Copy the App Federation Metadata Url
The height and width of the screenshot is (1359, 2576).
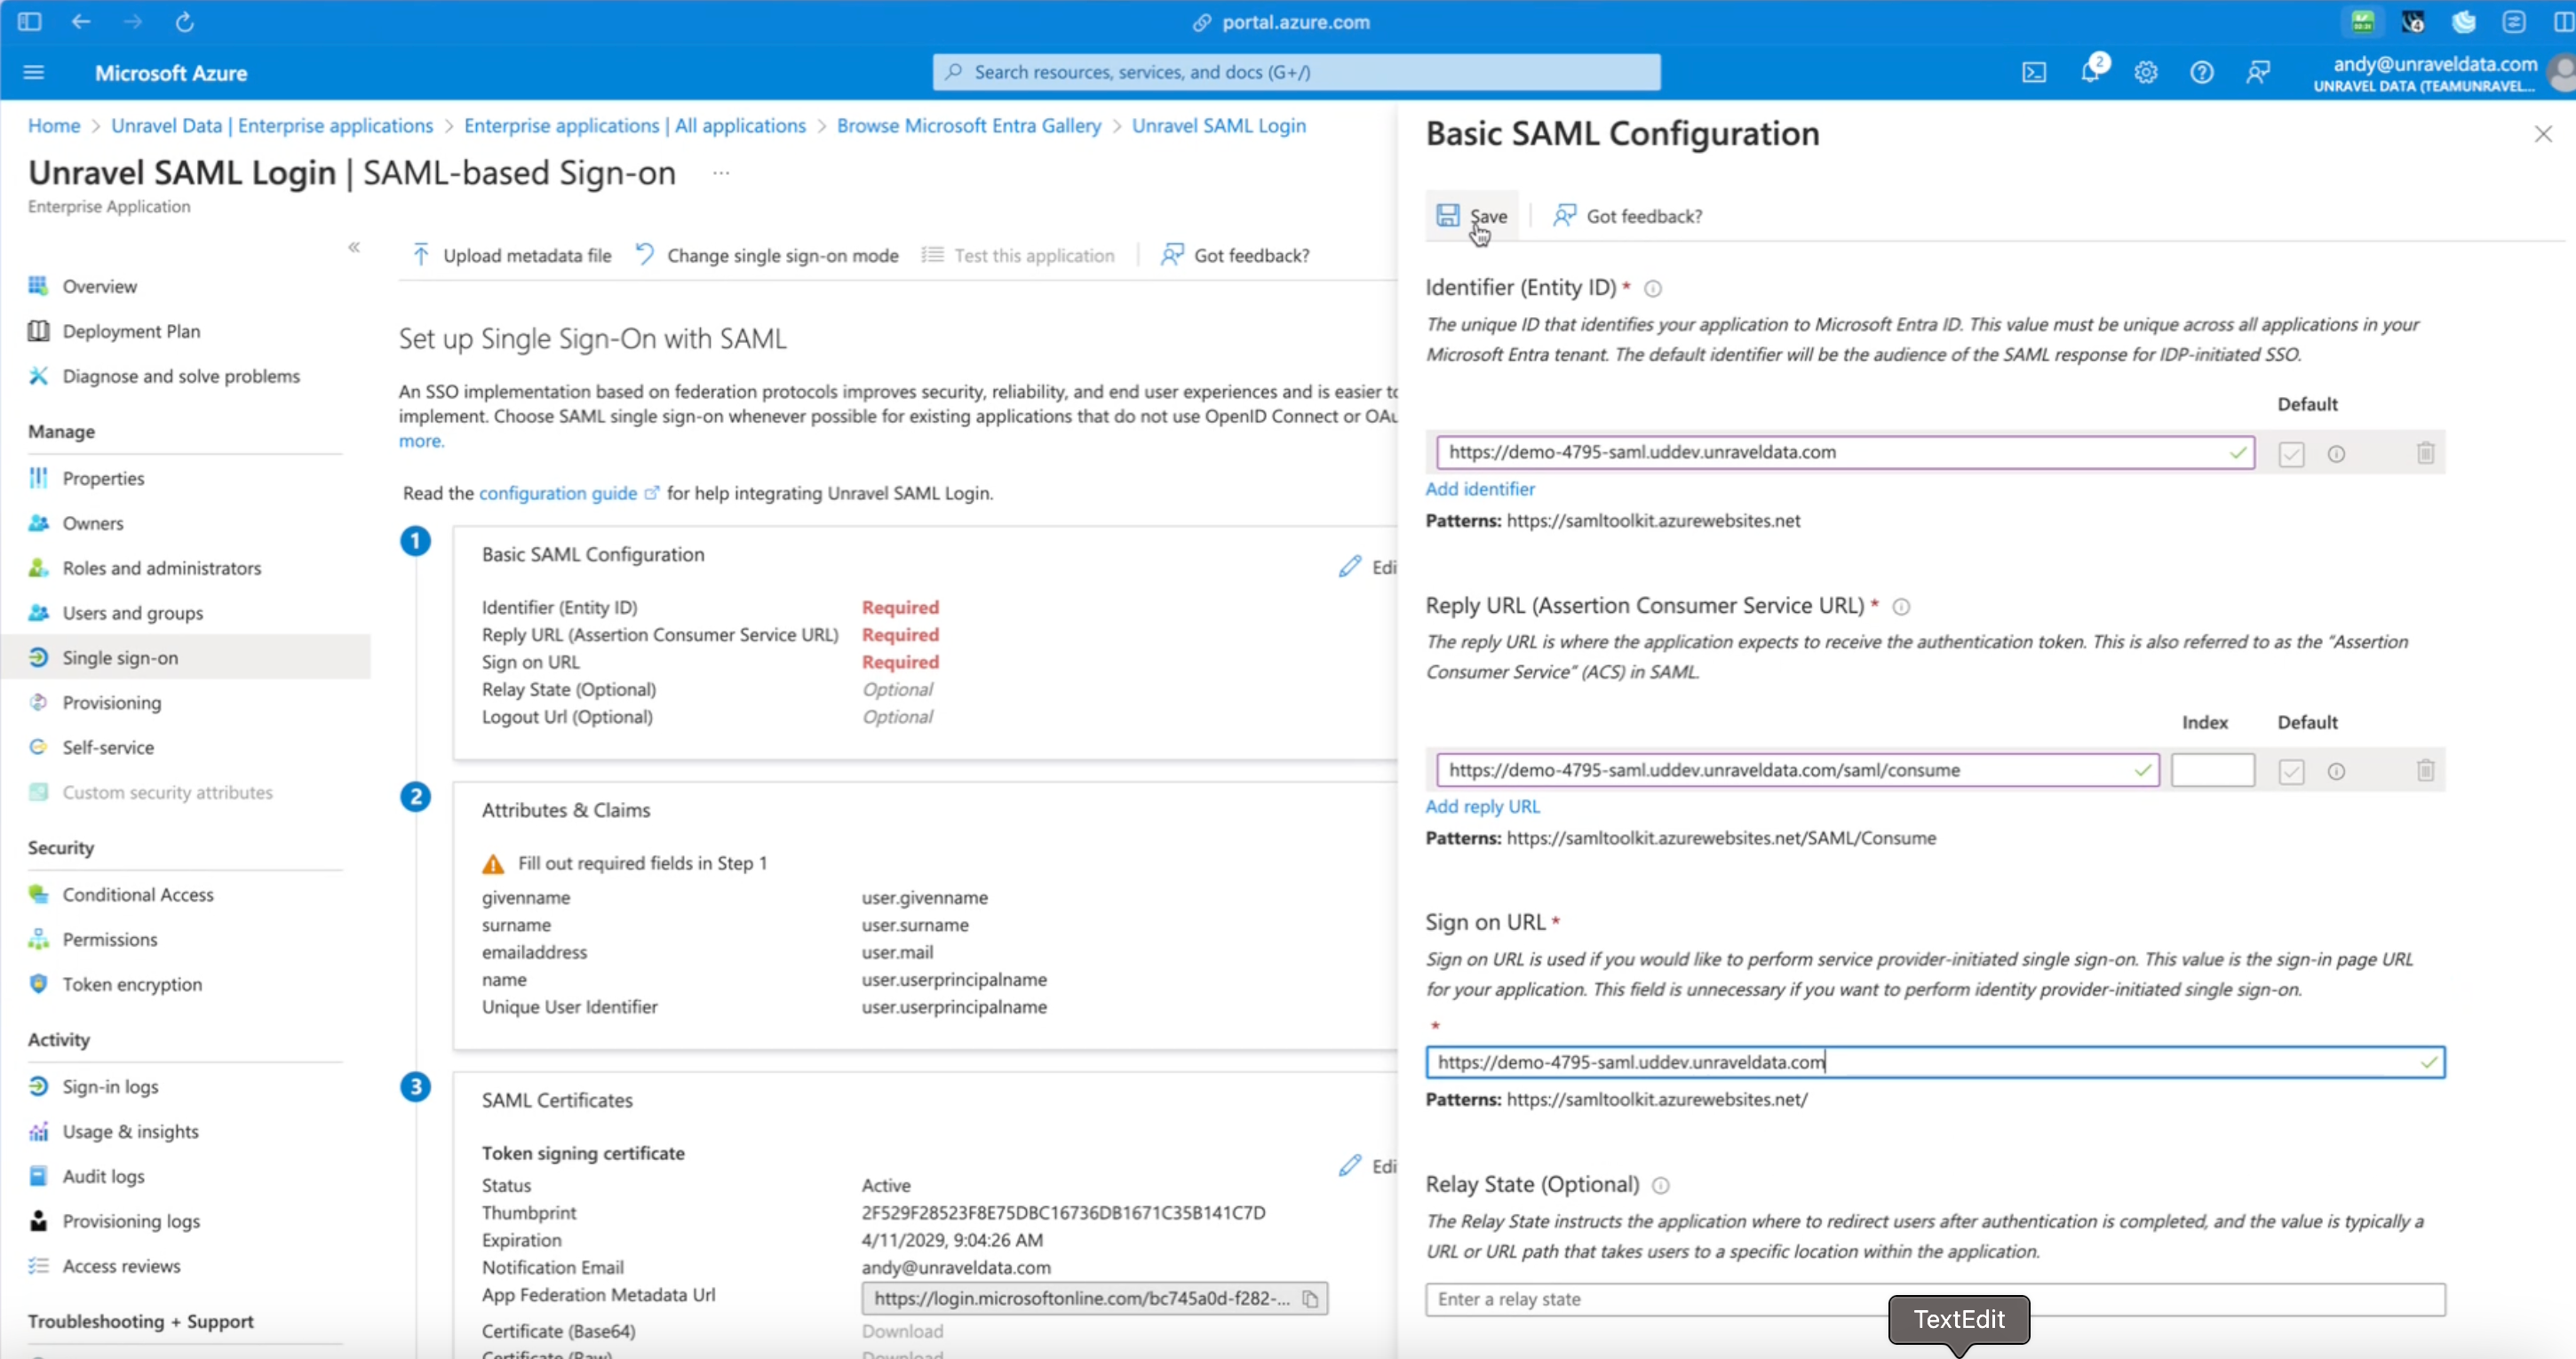(x=1311, y=1299)
